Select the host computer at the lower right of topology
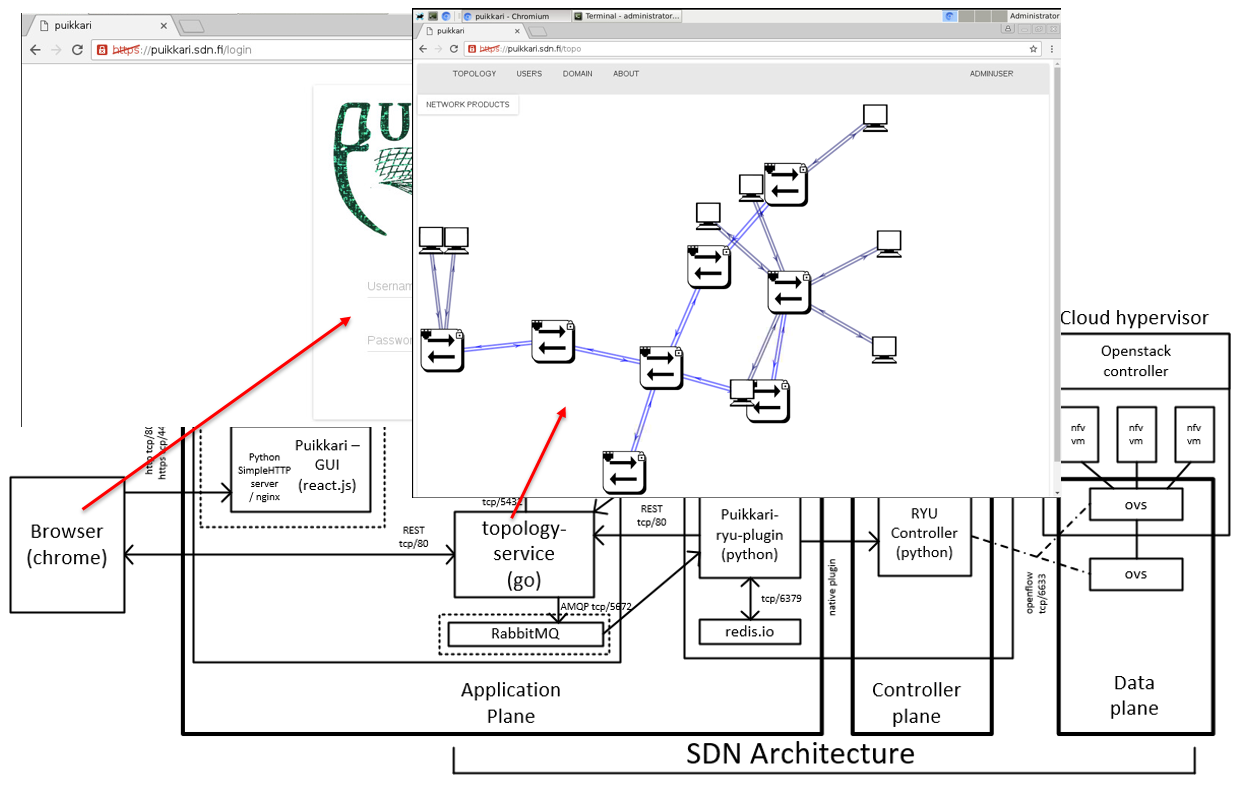 coord(884,348)
